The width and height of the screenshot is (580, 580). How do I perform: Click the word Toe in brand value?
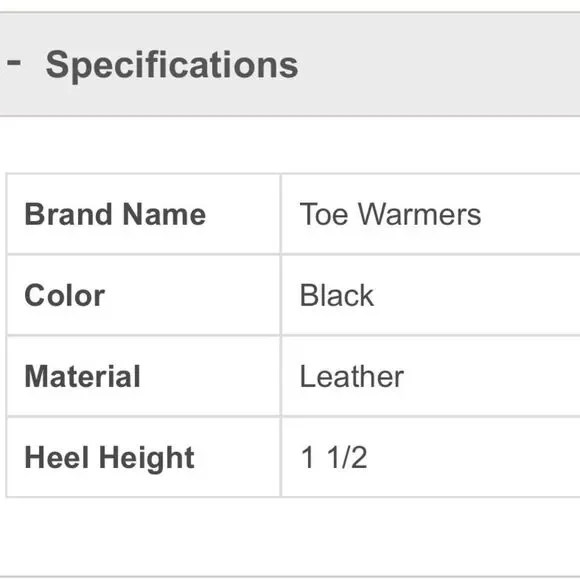click(324, 214)
